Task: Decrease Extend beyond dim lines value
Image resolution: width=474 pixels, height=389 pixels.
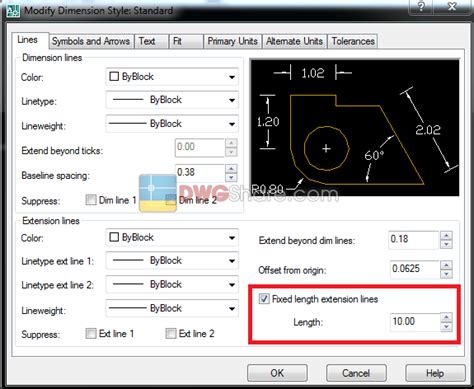Action: [446, 245]
